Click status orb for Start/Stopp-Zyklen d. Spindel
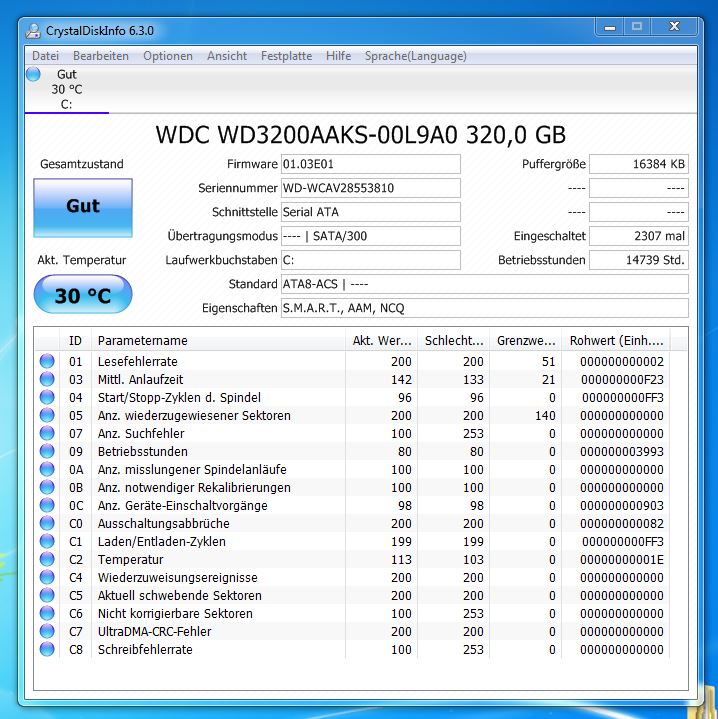 (x=47, y=397)
